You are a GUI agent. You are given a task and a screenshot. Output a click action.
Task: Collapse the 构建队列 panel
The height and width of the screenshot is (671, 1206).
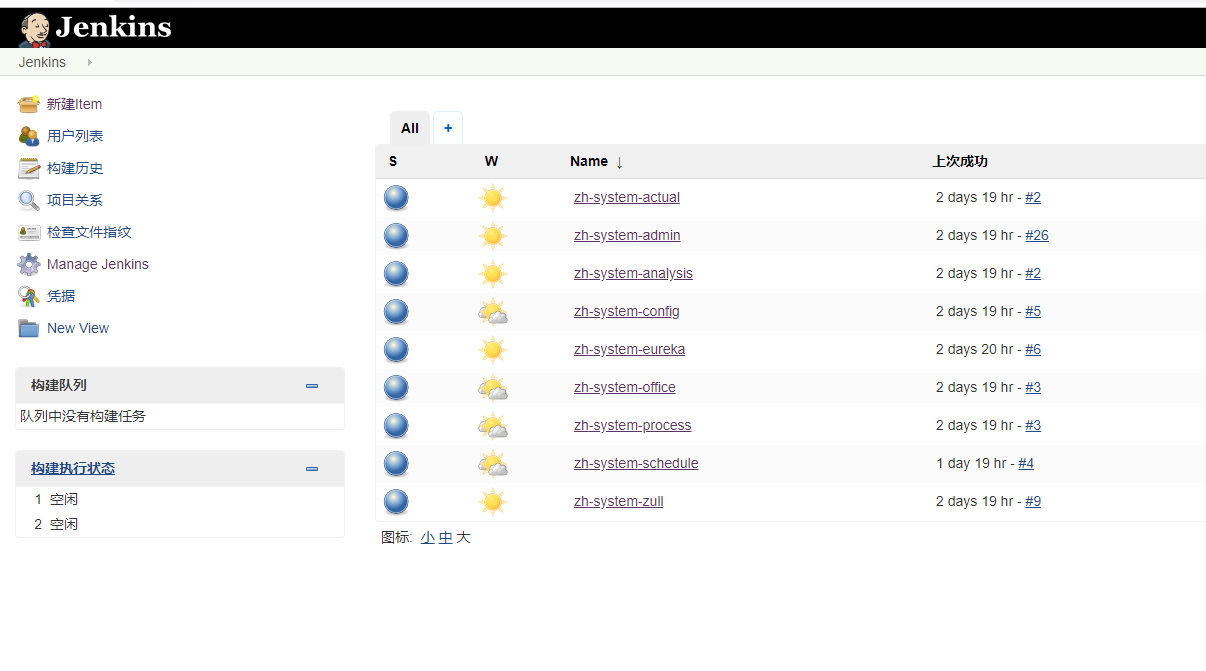pyautogui.click(x=312, y=385)
